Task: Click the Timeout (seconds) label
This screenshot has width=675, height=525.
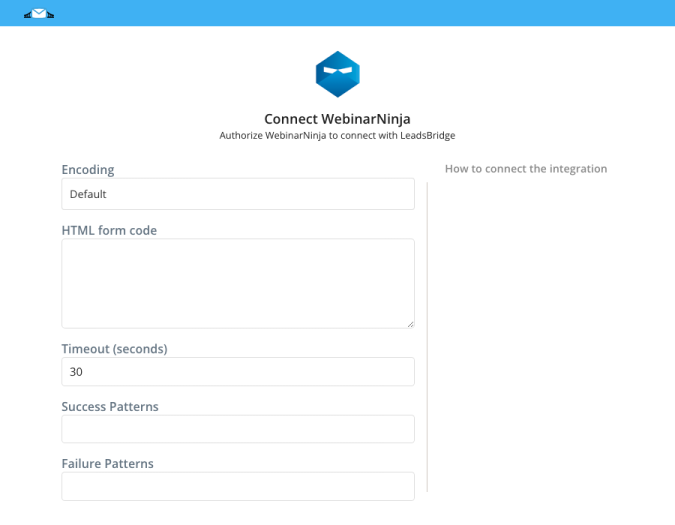Action: (x=115, y=349)
